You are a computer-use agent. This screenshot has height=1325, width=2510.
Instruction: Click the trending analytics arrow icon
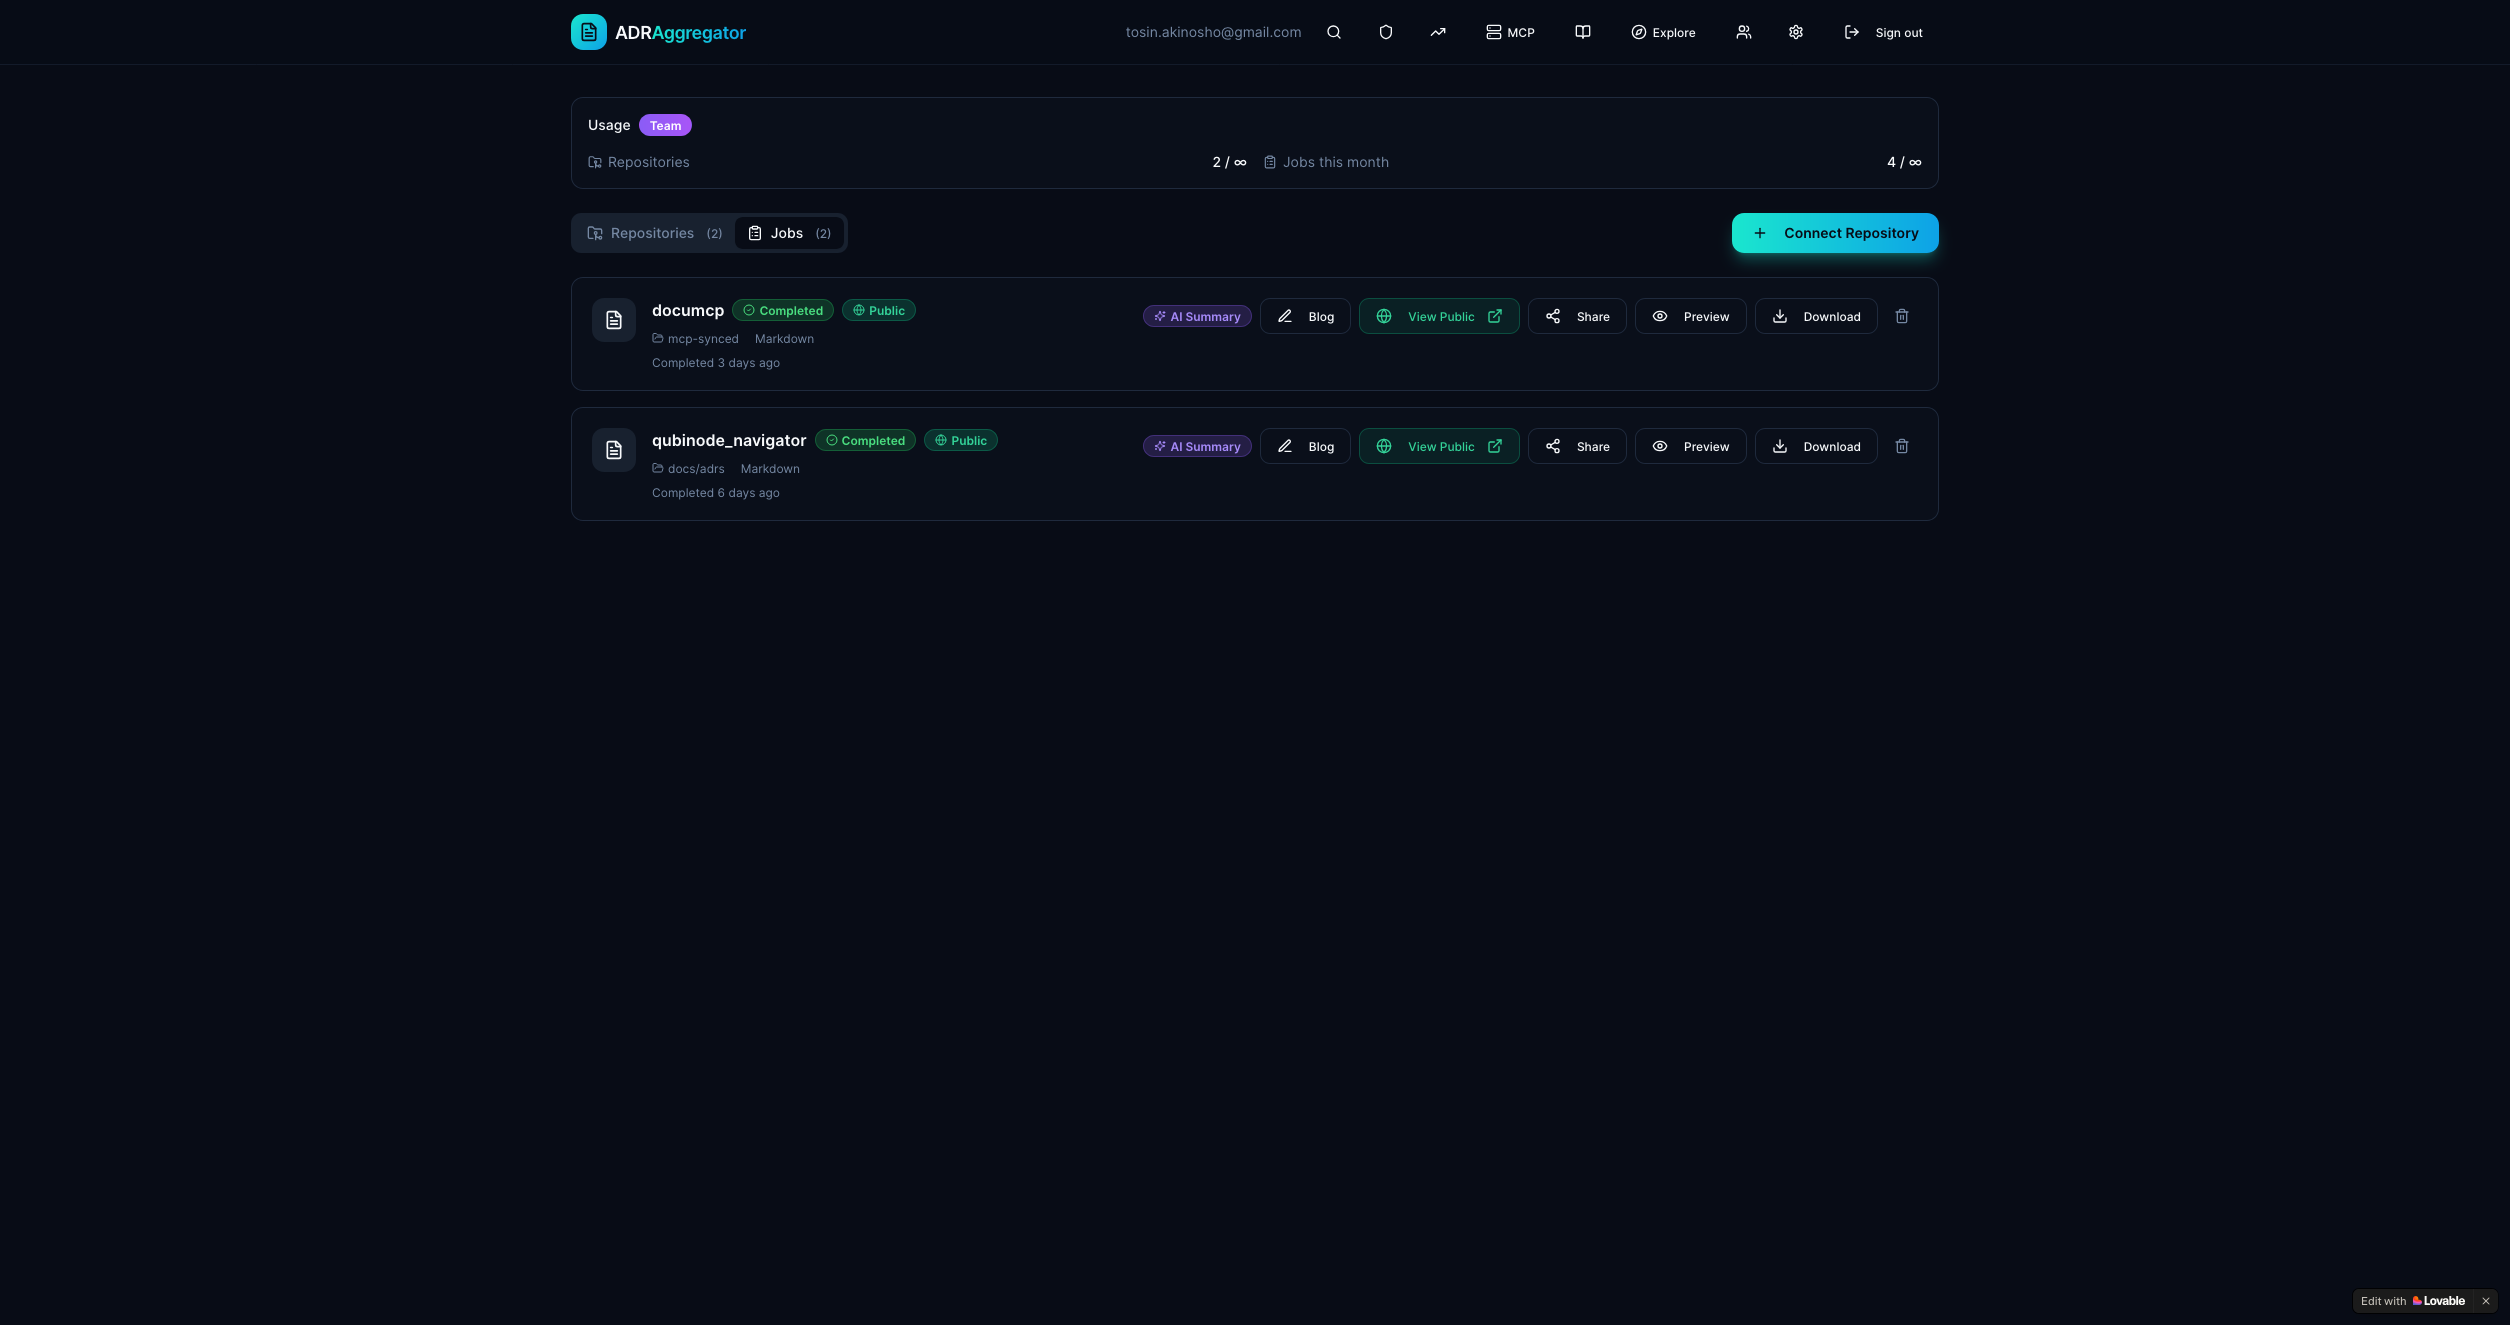pos(1437,32)
